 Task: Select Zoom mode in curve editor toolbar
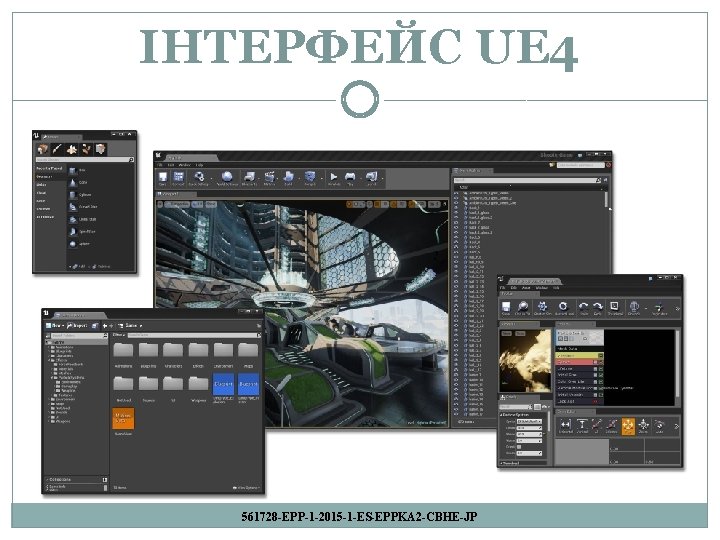coord(643,427)
